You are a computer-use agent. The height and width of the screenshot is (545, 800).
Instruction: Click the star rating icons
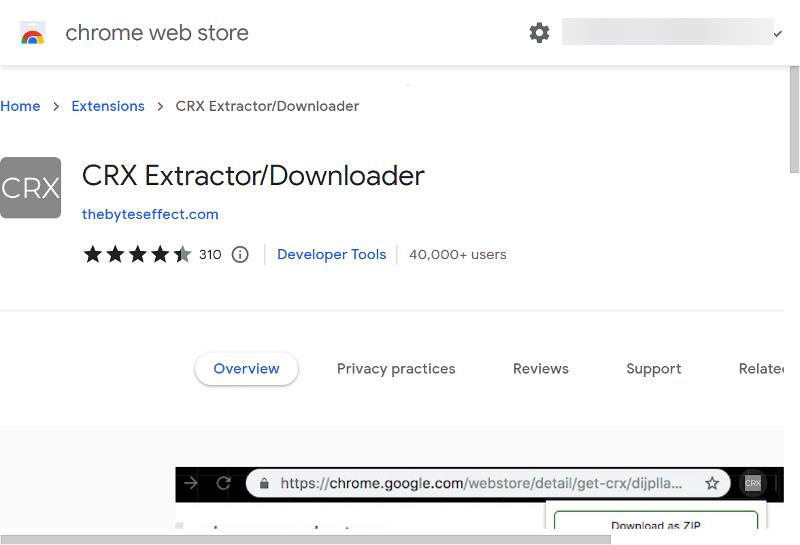137,255
